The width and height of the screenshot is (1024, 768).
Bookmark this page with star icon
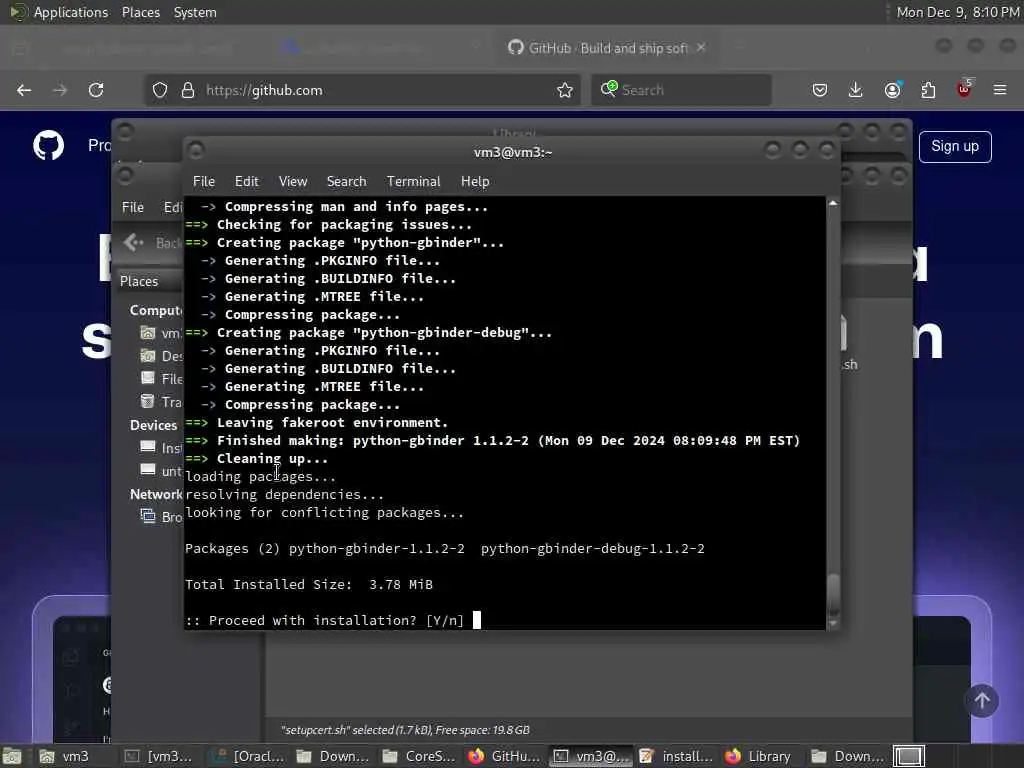coord(565,90)
